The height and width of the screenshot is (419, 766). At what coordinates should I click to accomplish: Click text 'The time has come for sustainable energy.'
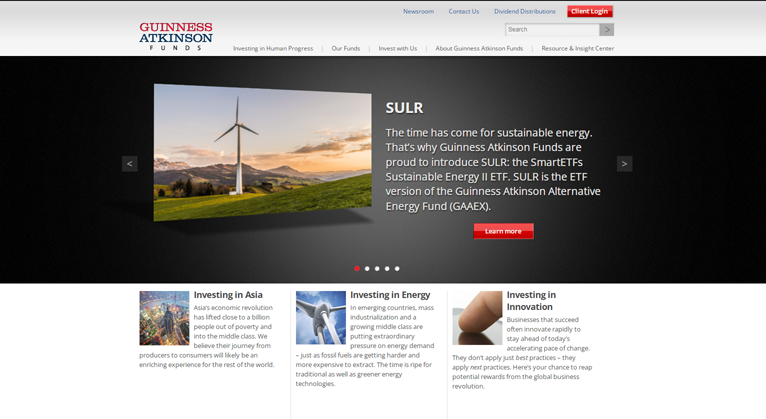pyautogui.click(x=489, y=133)
